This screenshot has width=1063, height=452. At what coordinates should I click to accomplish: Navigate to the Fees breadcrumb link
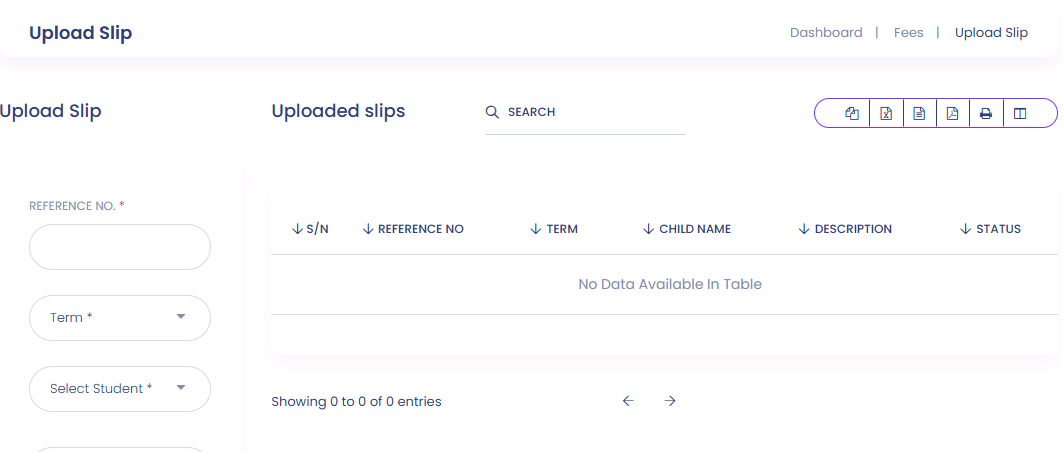[908, 32]
